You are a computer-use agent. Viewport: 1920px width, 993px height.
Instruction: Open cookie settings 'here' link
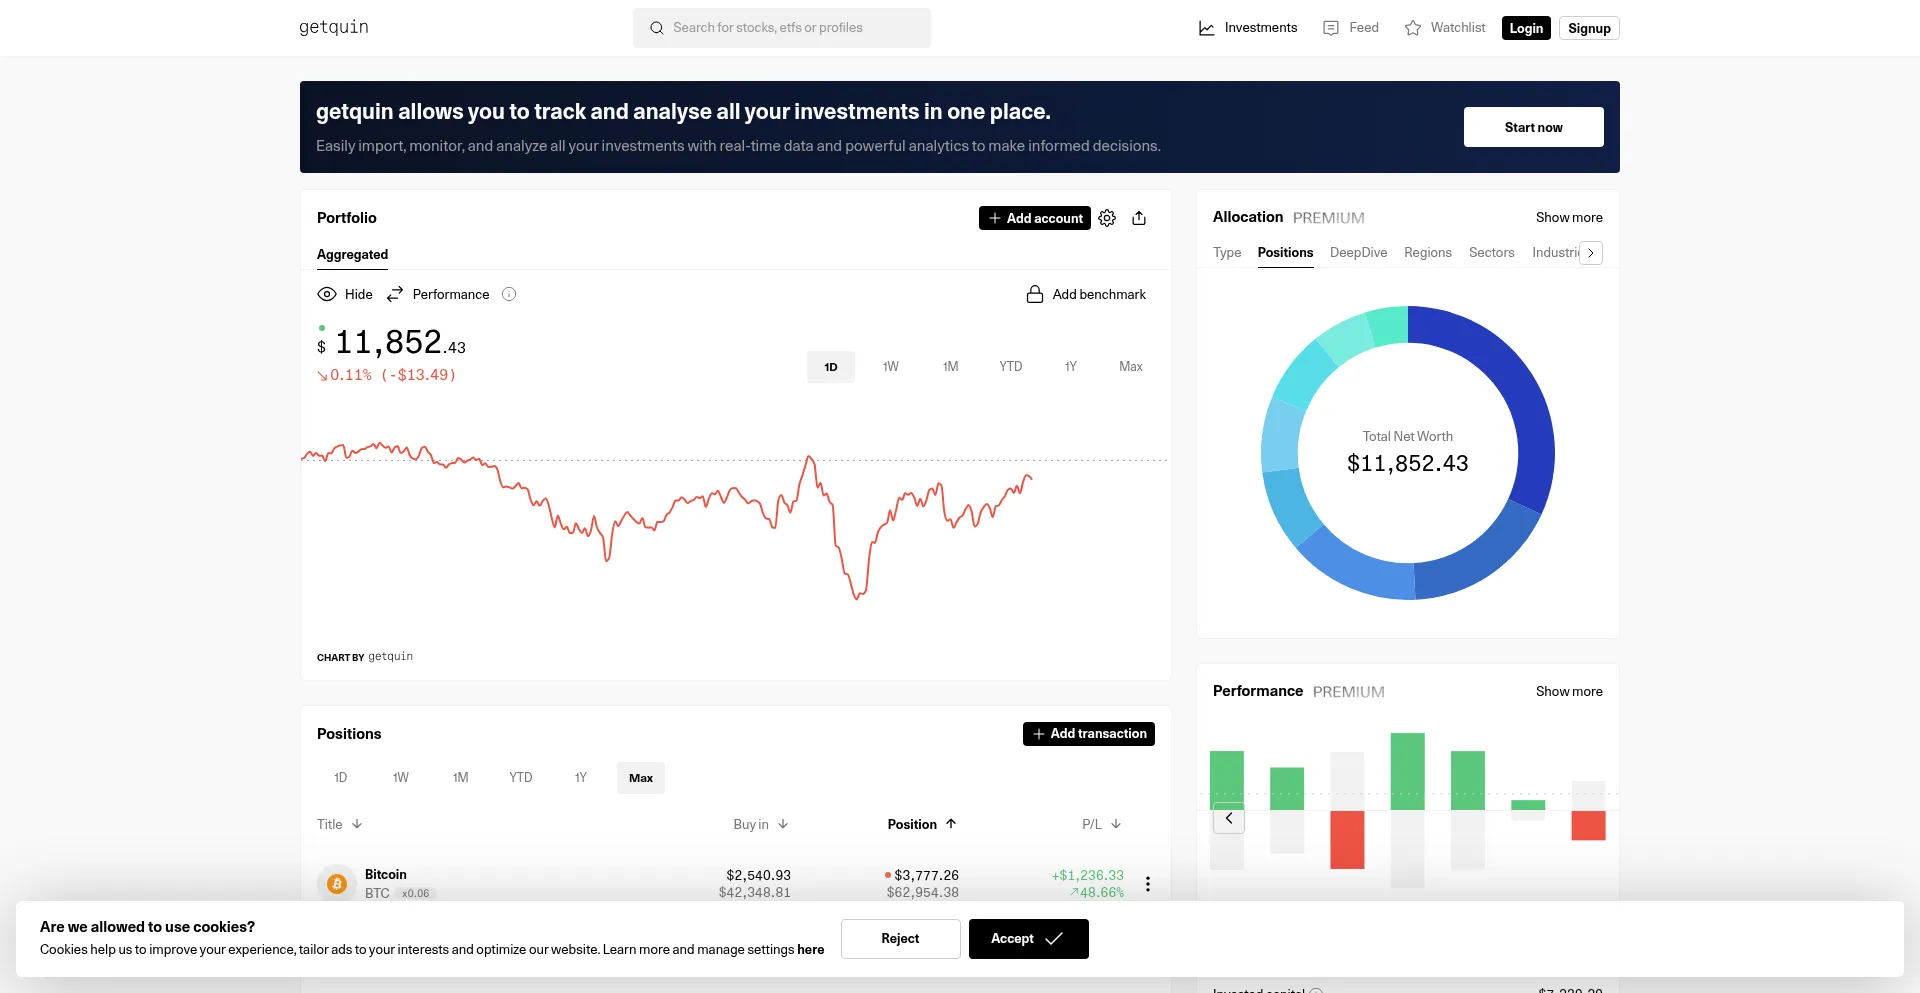(811, 950)
